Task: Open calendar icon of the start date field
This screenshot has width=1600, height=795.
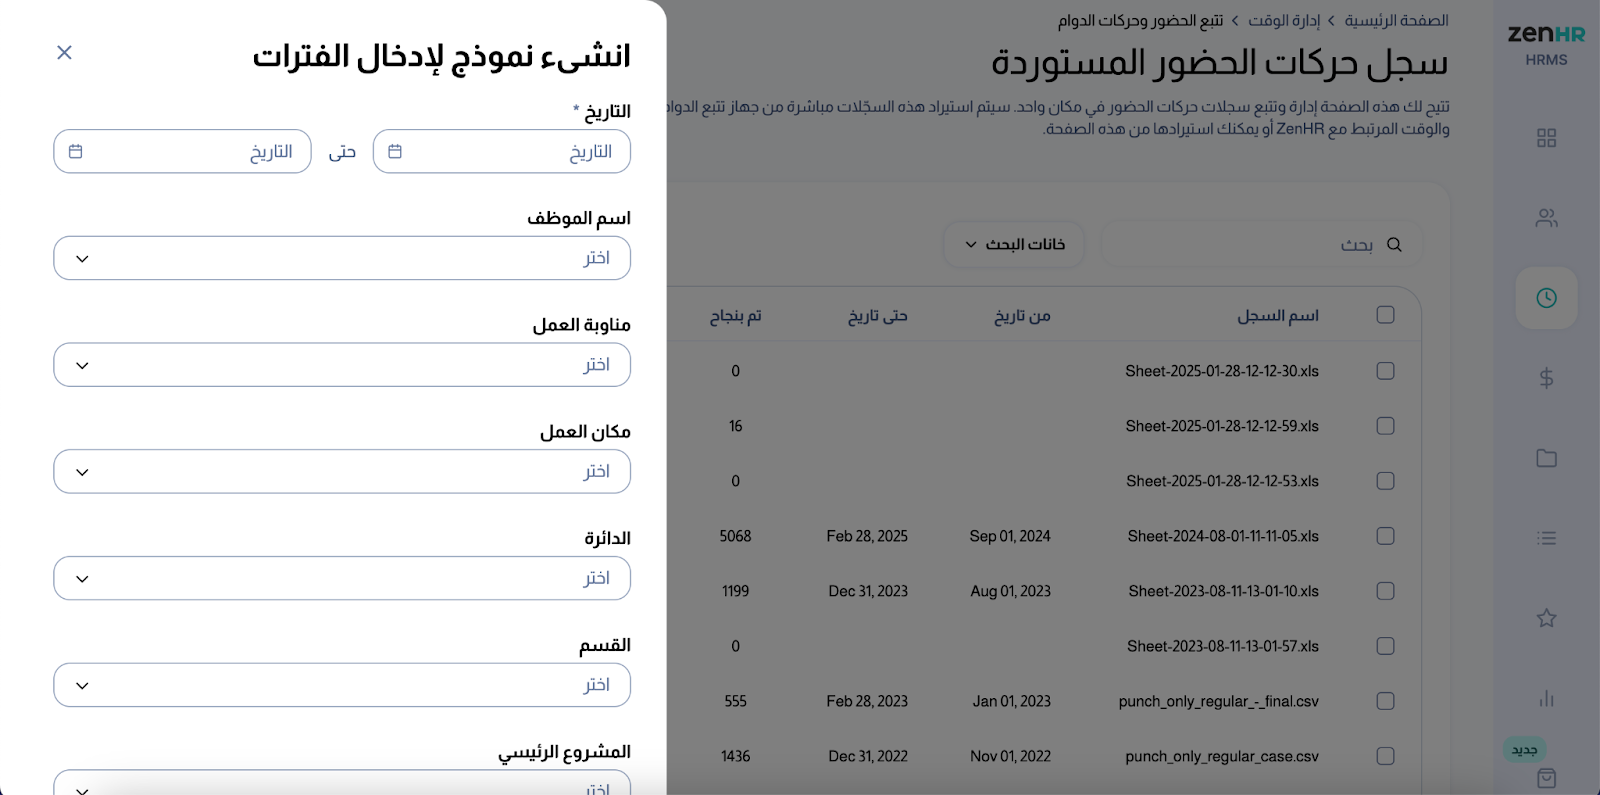Action: (x=395, y=151)
